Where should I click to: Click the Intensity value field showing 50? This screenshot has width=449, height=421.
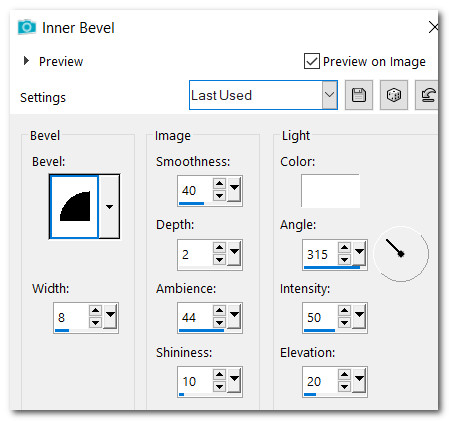point(321,317)
